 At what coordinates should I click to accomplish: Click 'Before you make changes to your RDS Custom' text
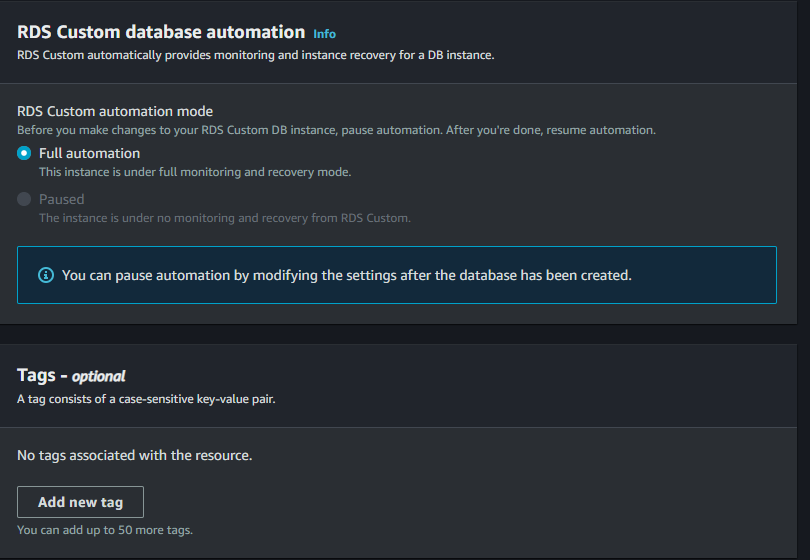(x=336, y=130)
